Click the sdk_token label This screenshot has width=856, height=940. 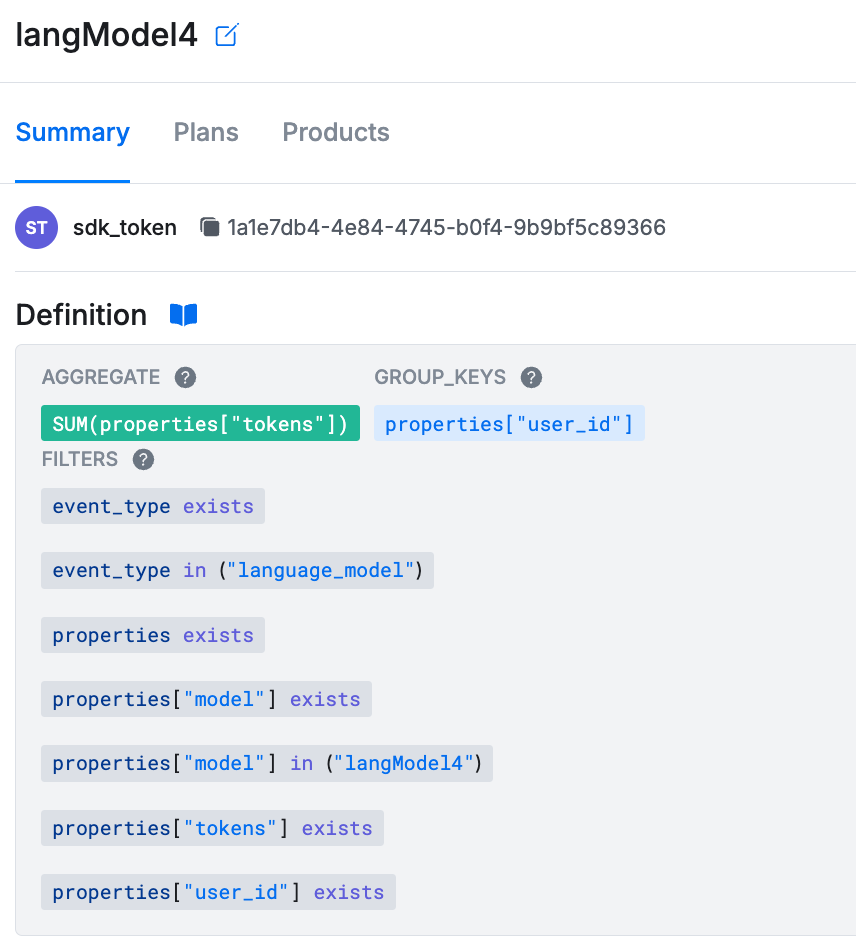(x=125, y=228)
